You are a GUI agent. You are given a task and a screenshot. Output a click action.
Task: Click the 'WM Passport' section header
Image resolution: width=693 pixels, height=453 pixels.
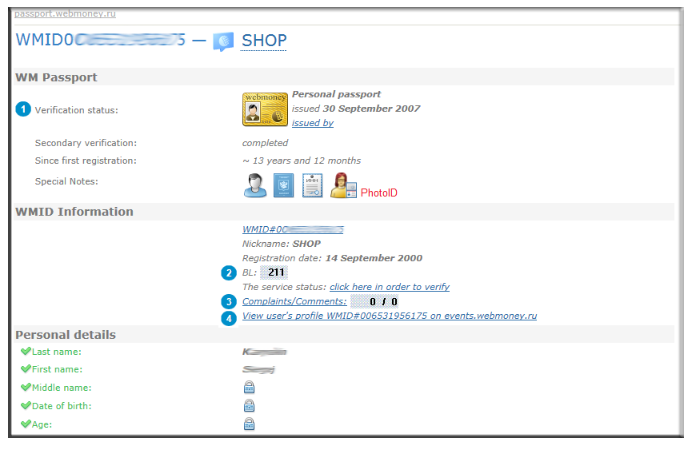point(56,77)
